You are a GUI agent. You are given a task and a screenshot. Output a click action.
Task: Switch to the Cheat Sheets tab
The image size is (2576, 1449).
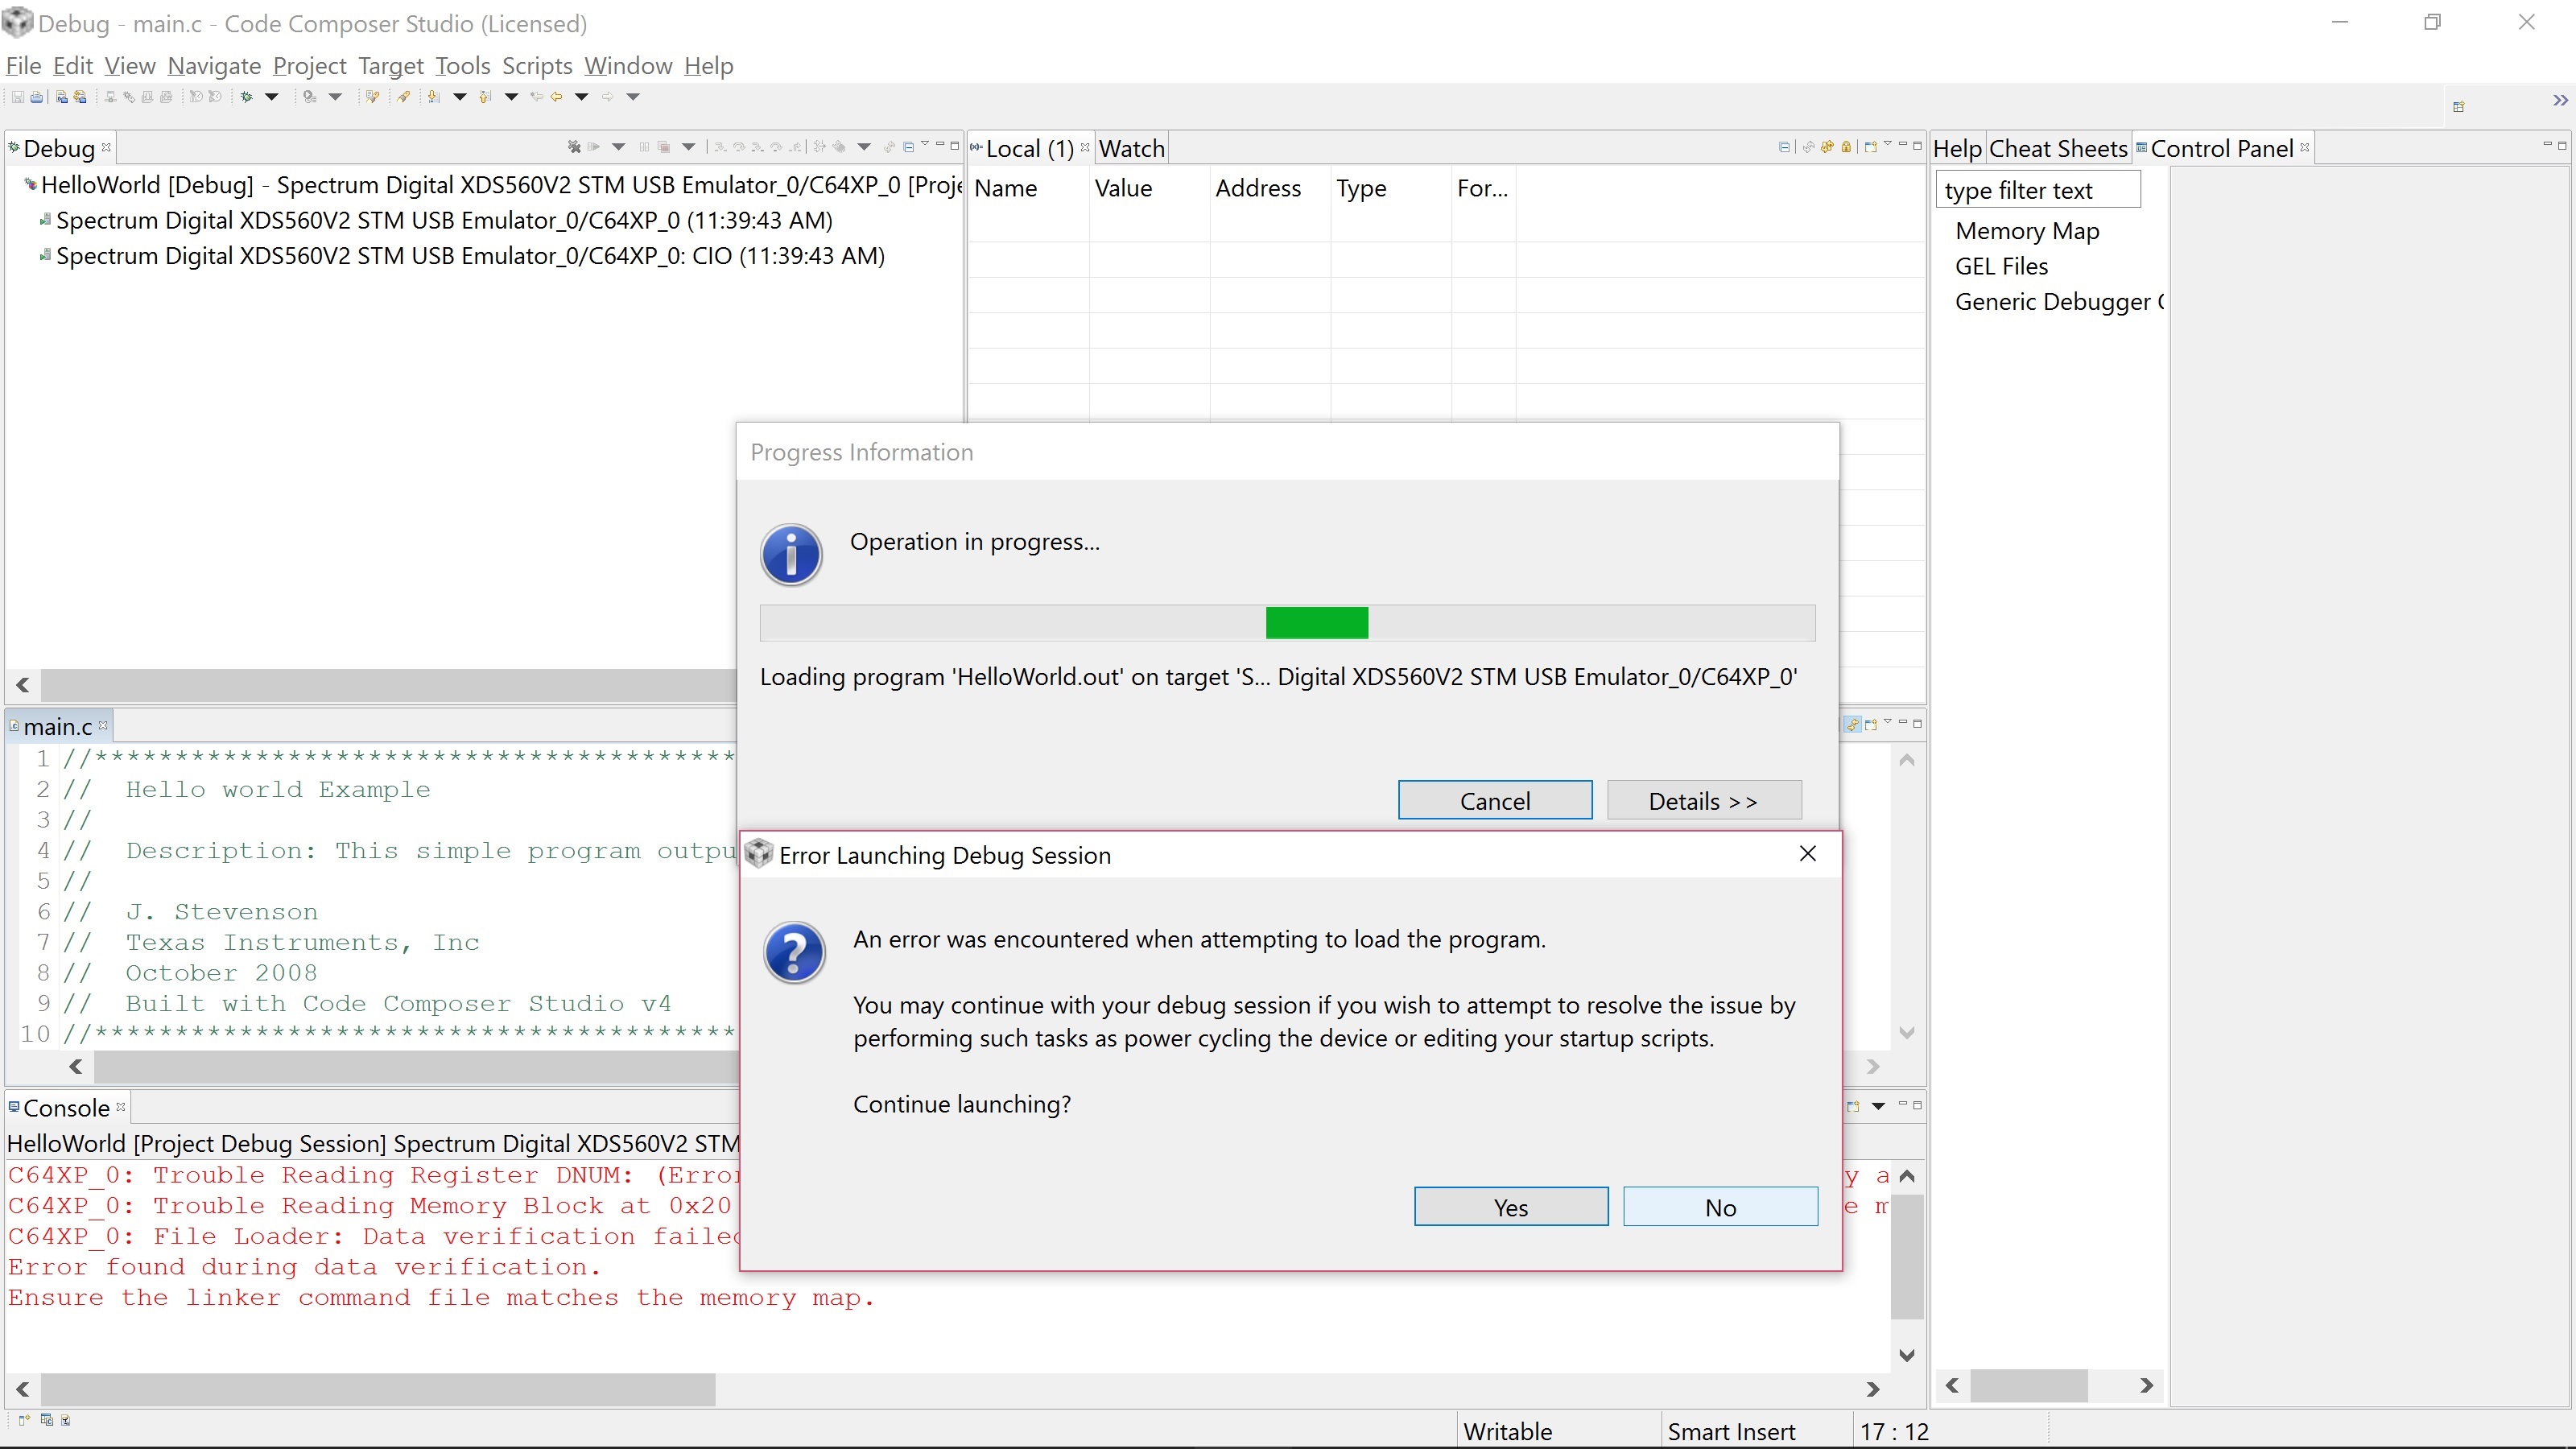point(2058,148)
